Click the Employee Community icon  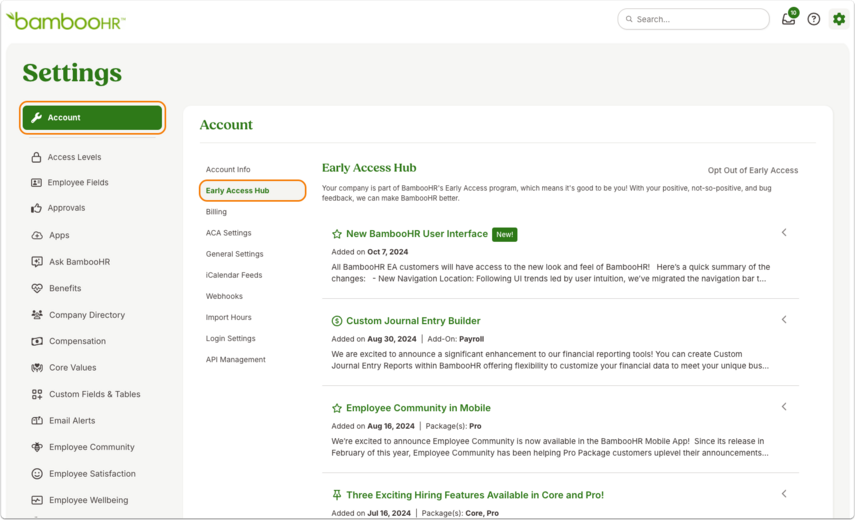click(37, 447)
